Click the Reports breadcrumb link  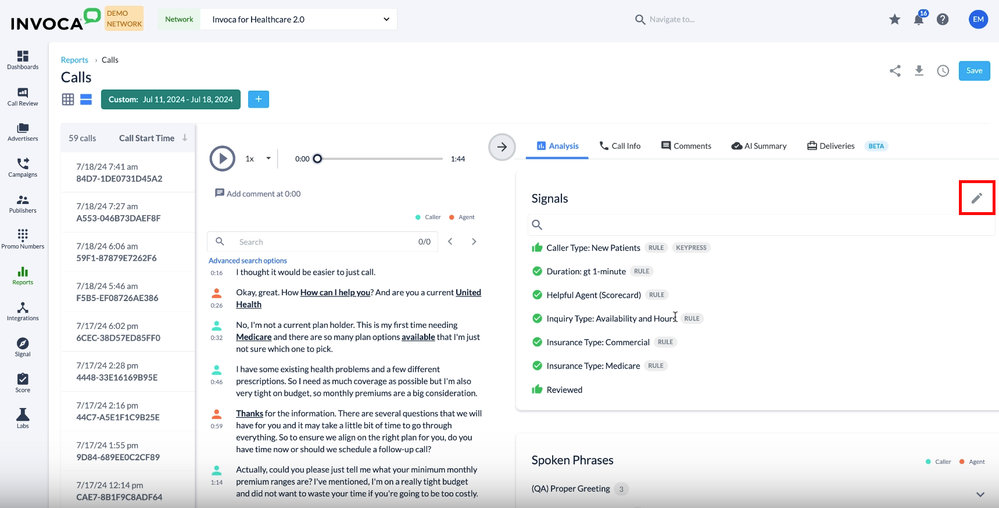75,60
